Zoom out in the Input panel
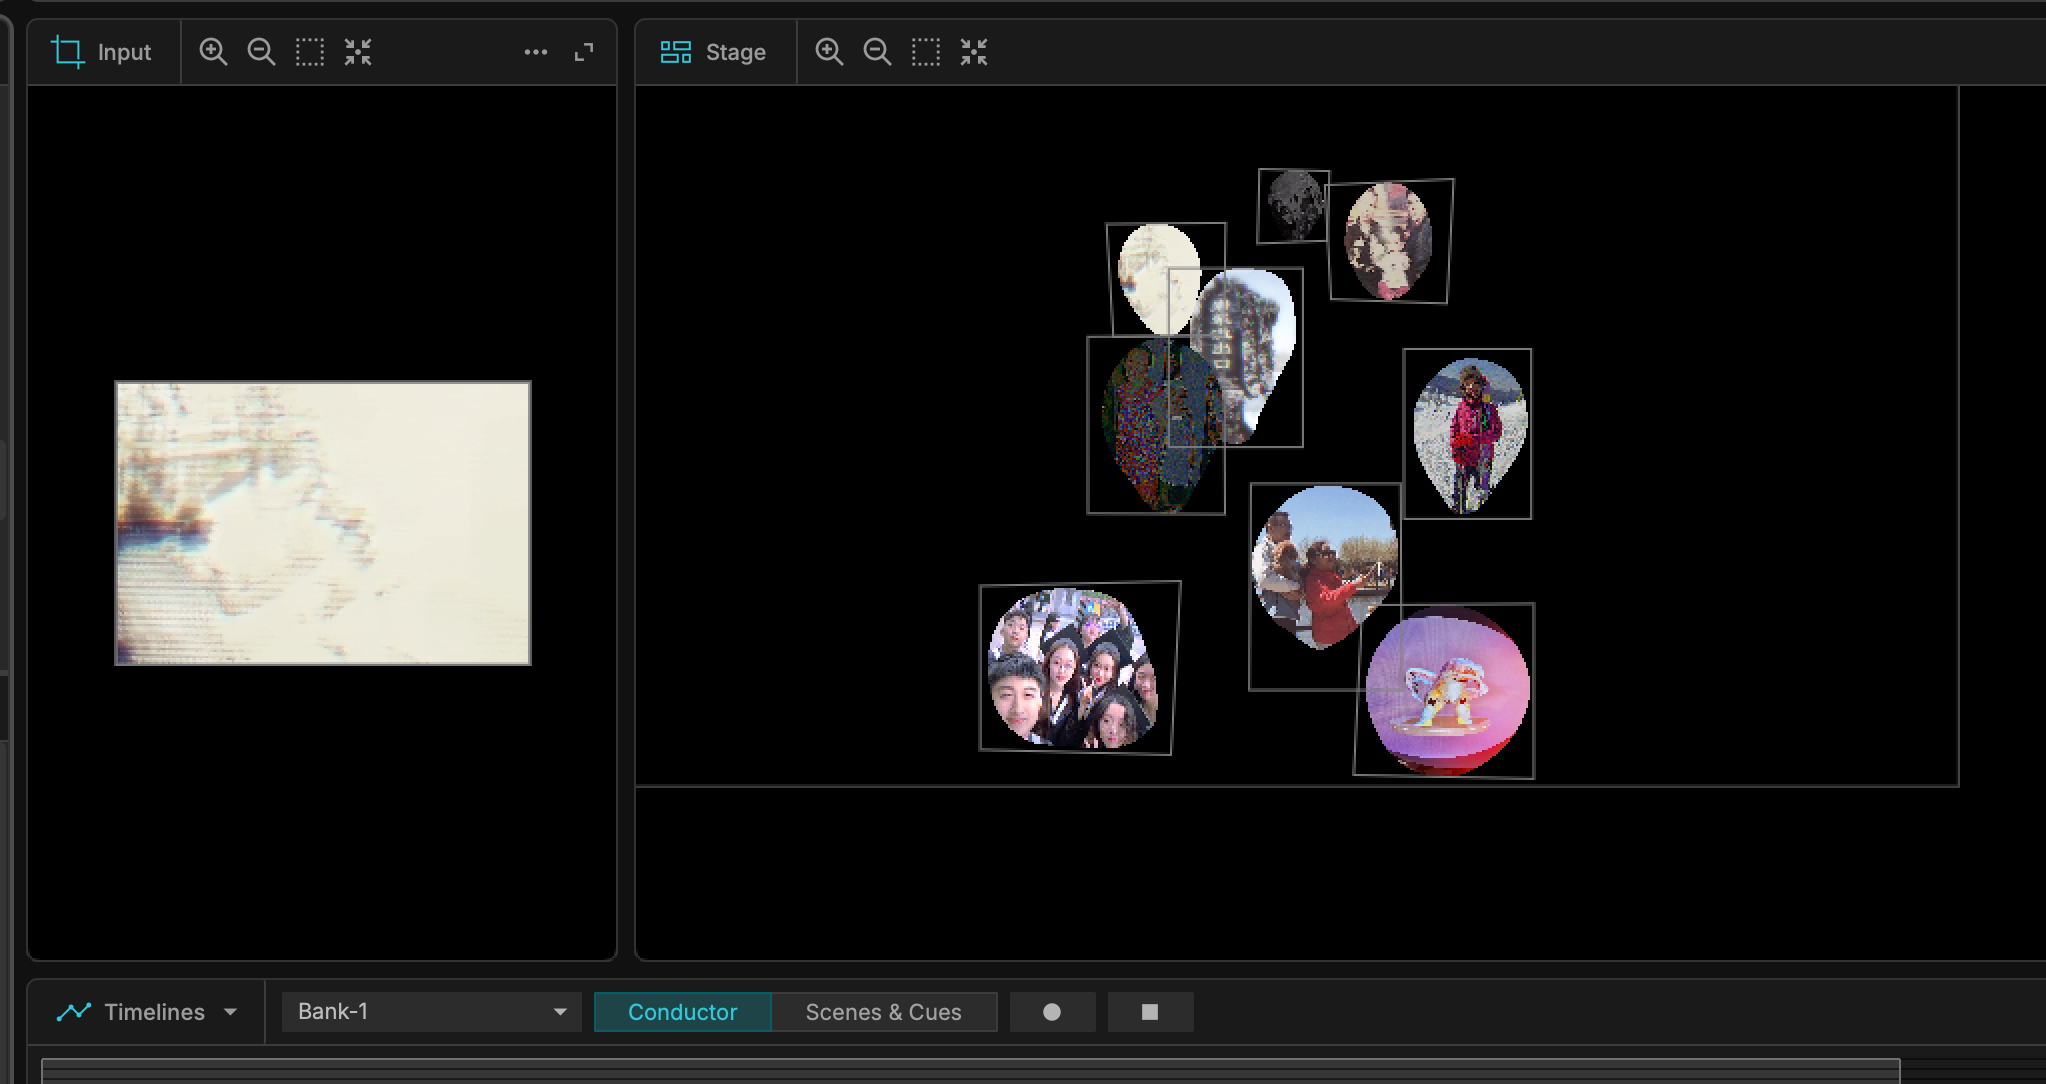This screenshot has width=2046, height=1084. 261,52
